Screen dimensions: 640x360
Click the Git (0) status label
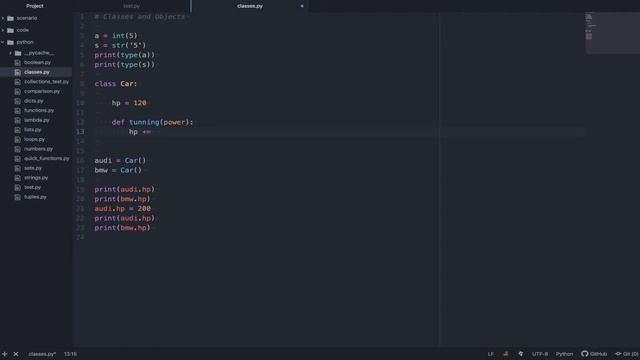[631, 354]
